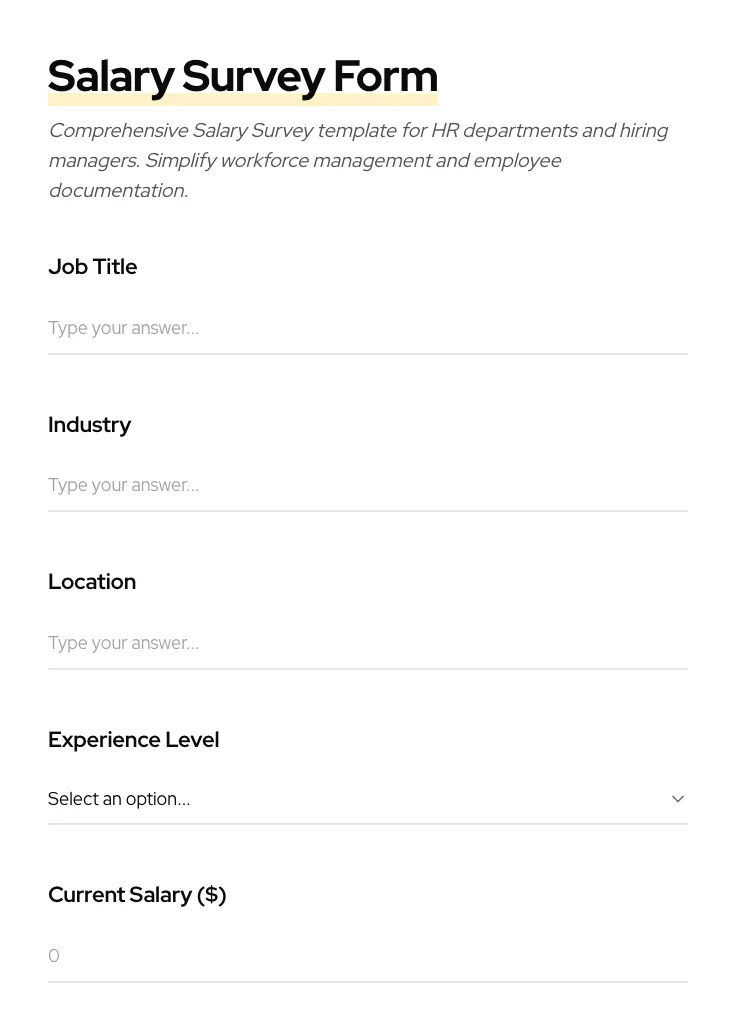This screenshot has height=1024, width=736.
Task: Click the chevron beside Select an option
Action: tap(678, 799)
